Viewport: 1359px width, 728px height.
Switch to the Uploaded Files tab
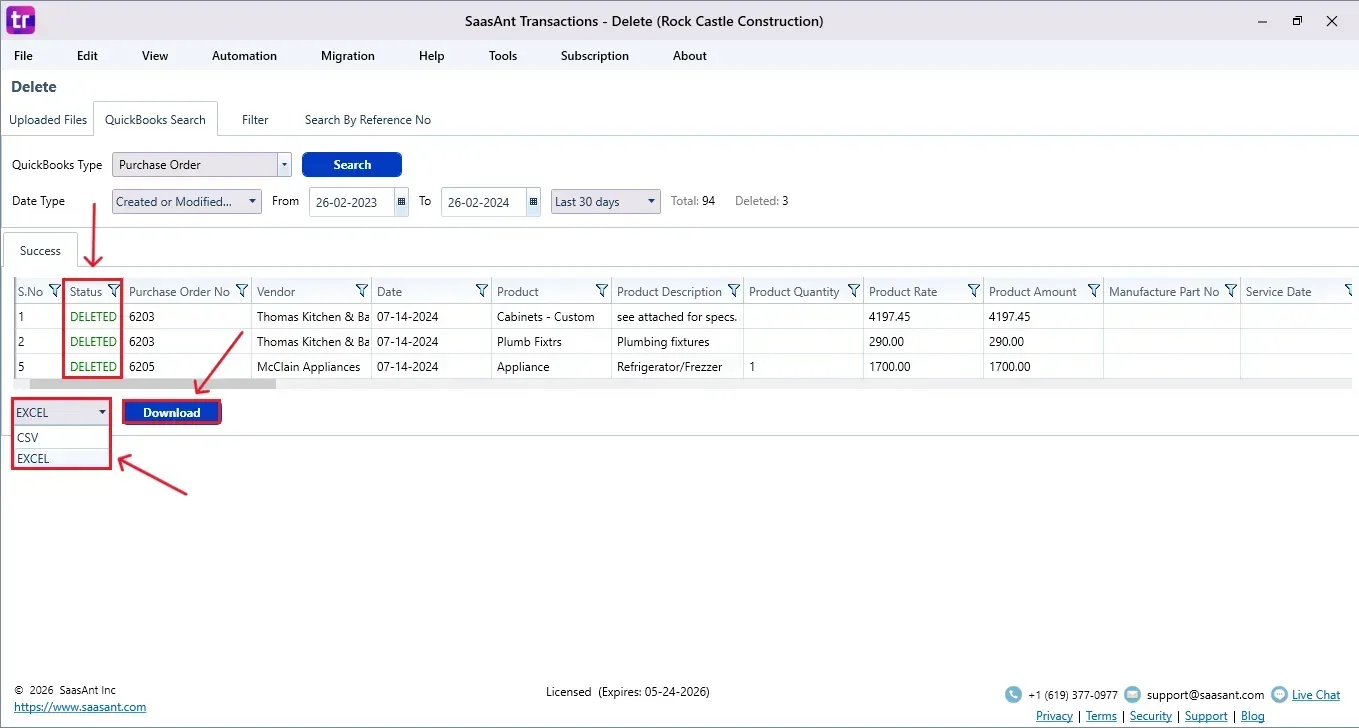pyautogui.click(x=48, y=120)
